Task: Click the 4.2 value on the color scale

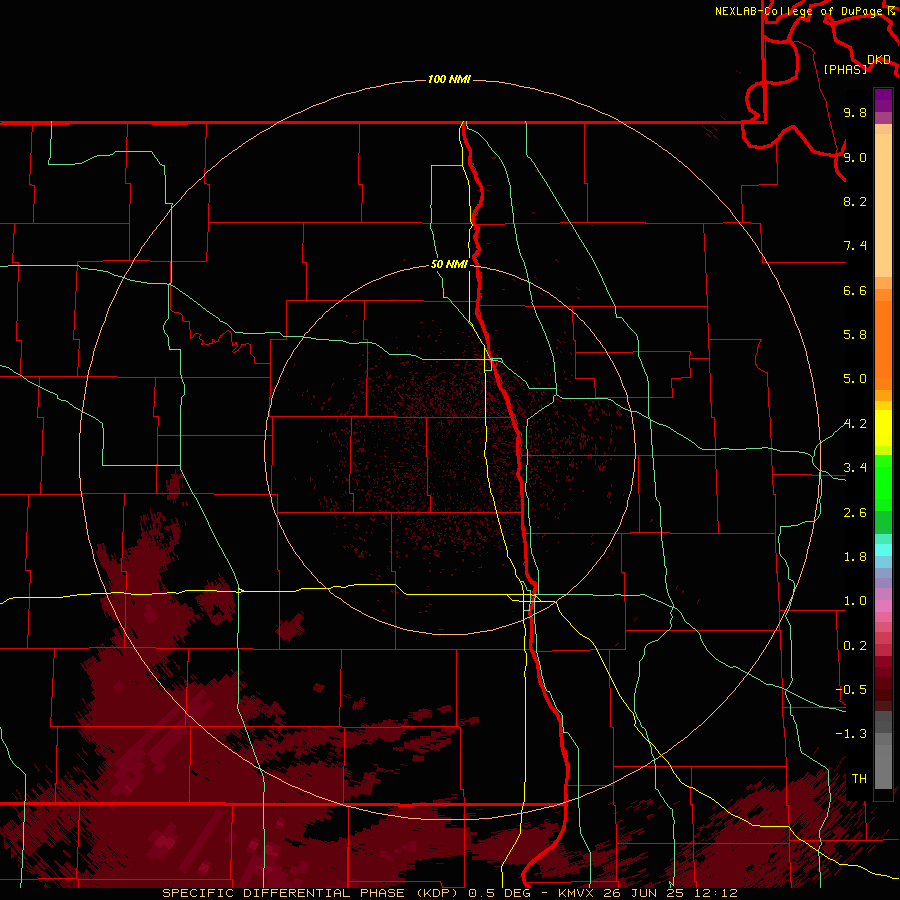Action: point(855,424)
